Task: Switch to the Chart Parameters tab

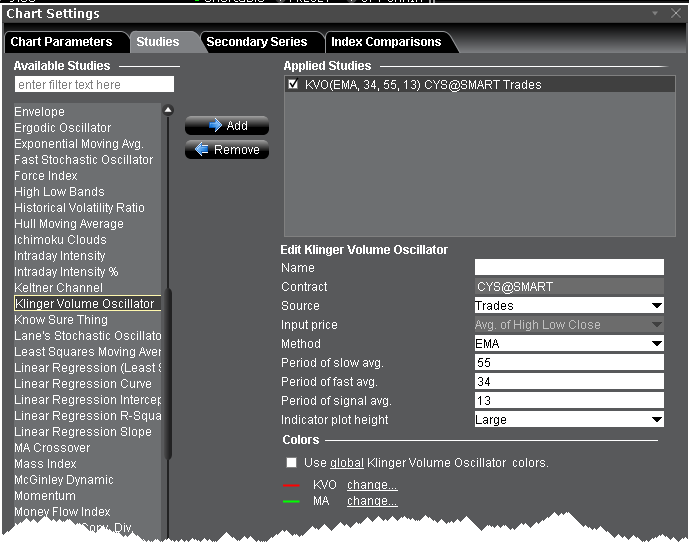Action: click(x=61, y=42)
